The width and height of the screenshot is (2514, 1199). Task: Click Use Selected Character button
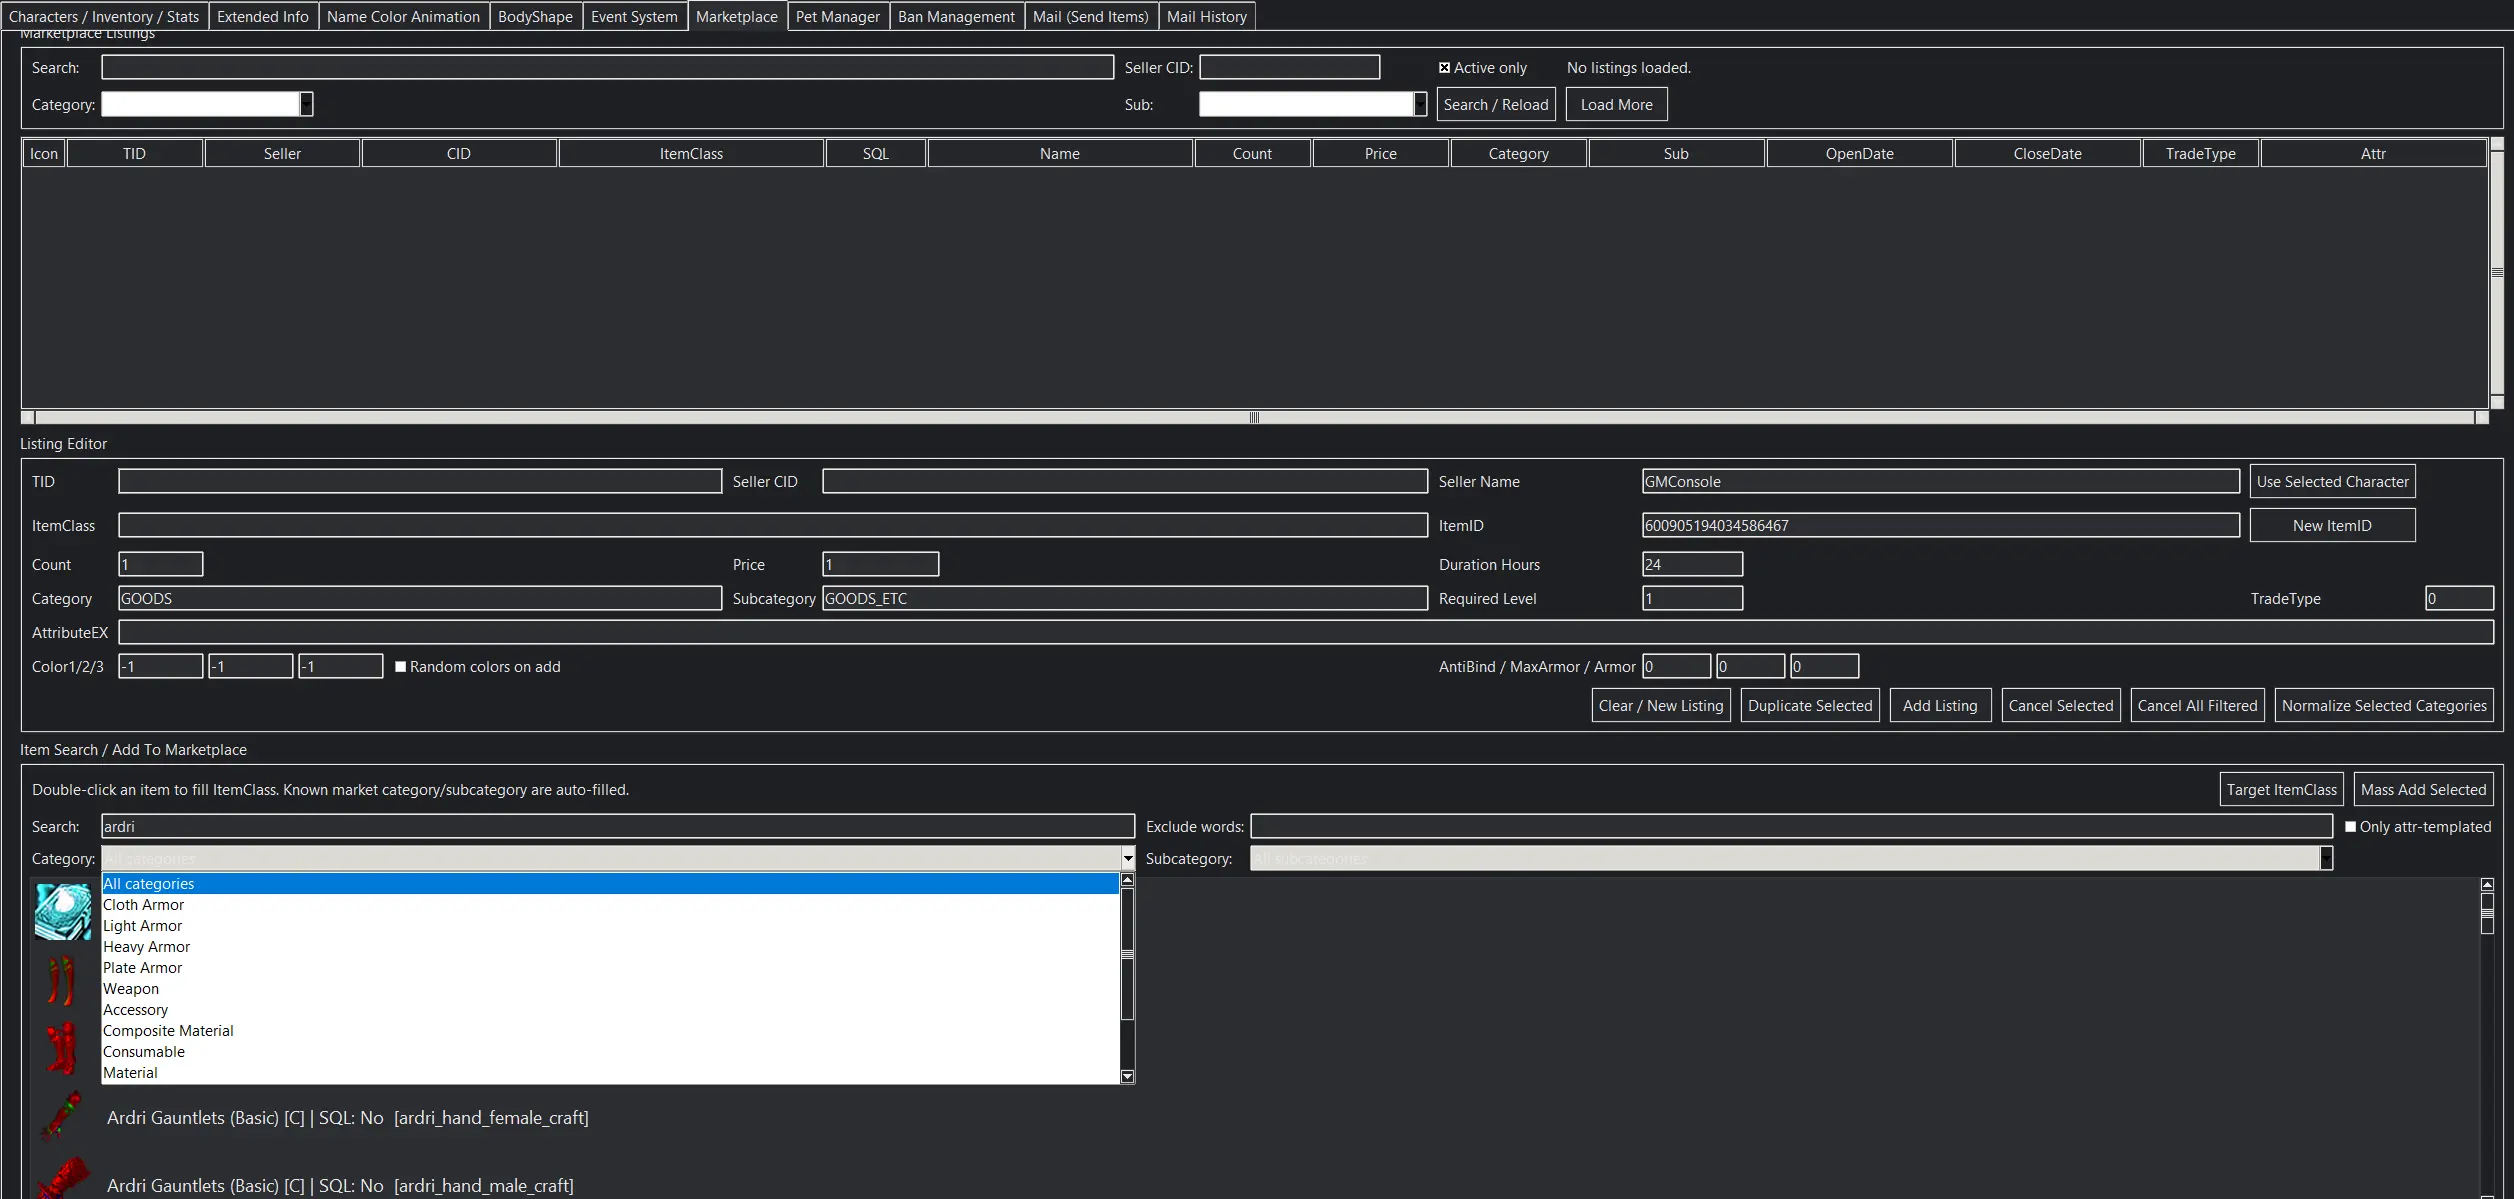click(x=2333, y=482)
